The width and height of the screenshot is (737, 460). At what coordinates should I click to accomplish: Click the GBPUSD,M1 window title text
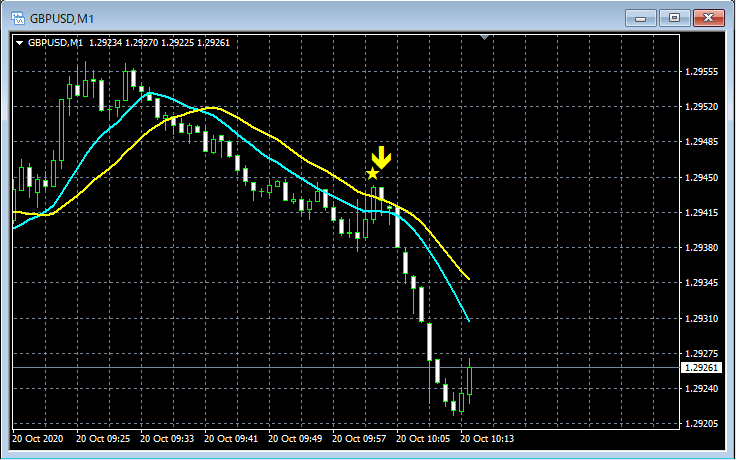coord(62,19)
